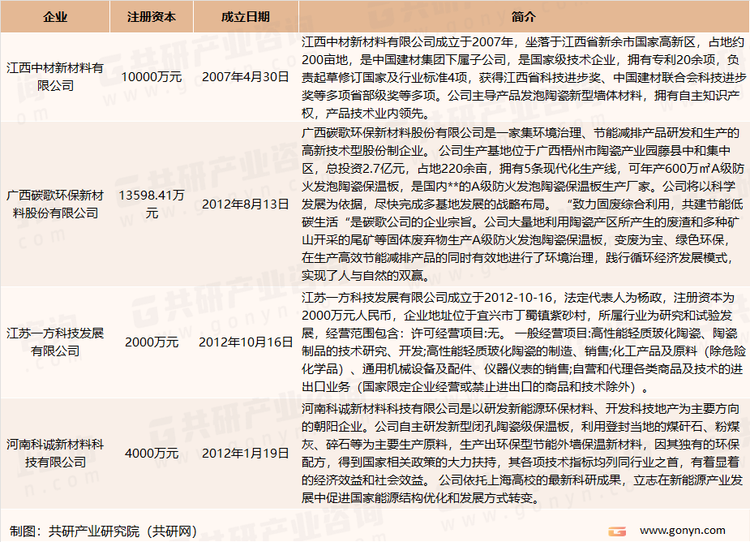Select the 2007年4月30日 date cell
This screenshot has width=750, height=542.
245,77
